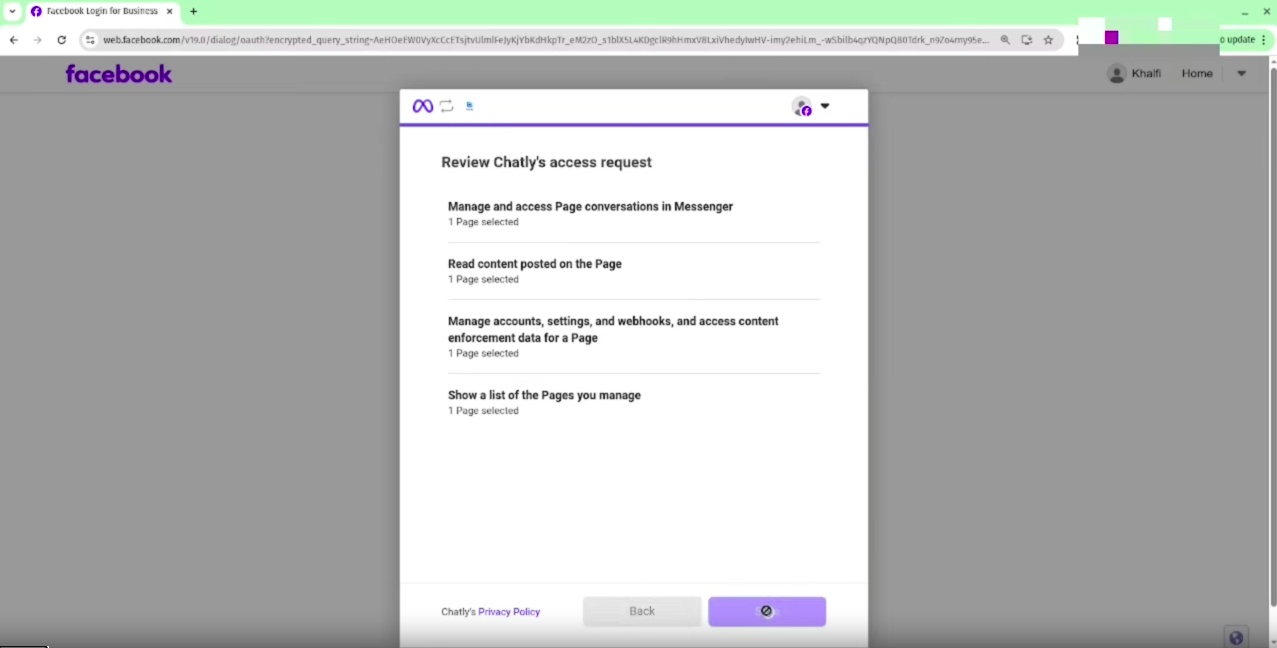Close the browser window
The width and height of the screenshot is (1277, 648).
1266,12
